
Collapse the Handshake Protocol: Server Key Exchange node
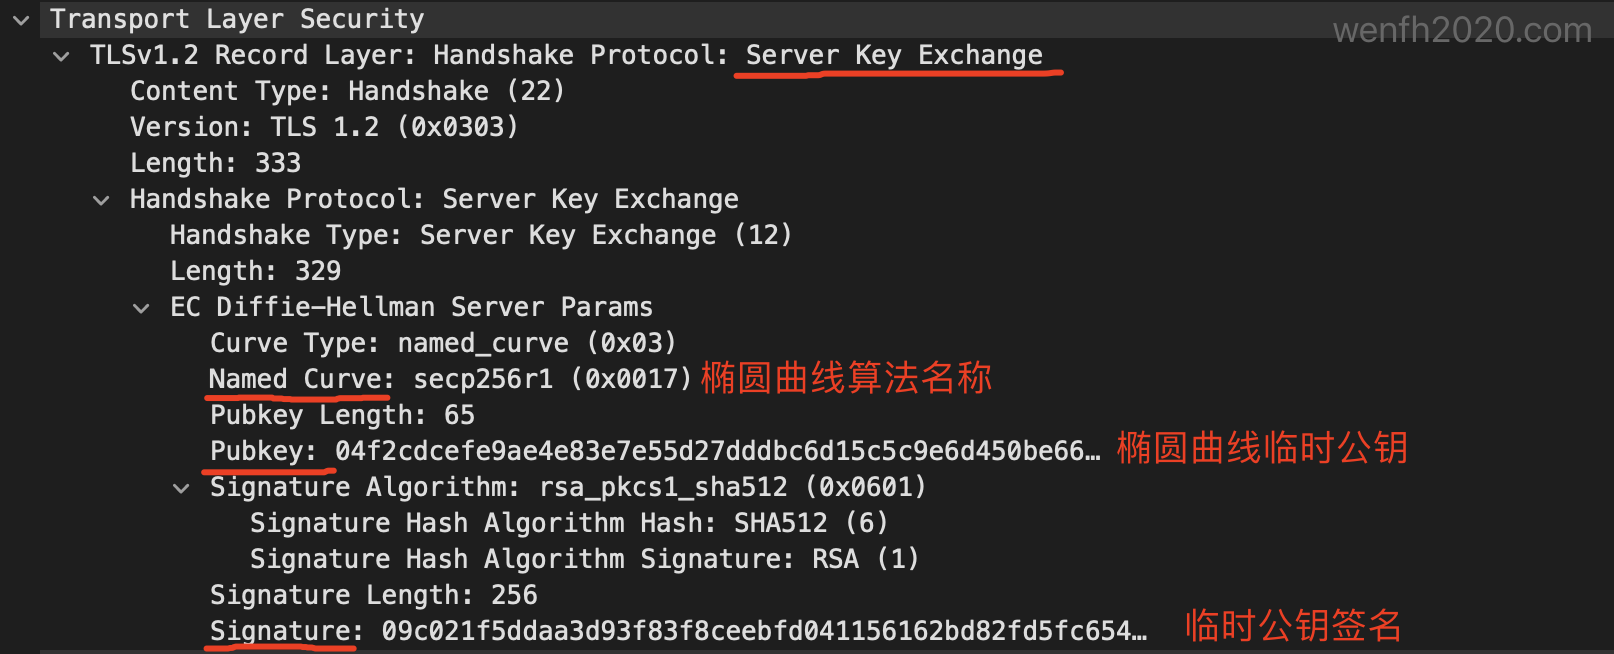tap(101, 199)
